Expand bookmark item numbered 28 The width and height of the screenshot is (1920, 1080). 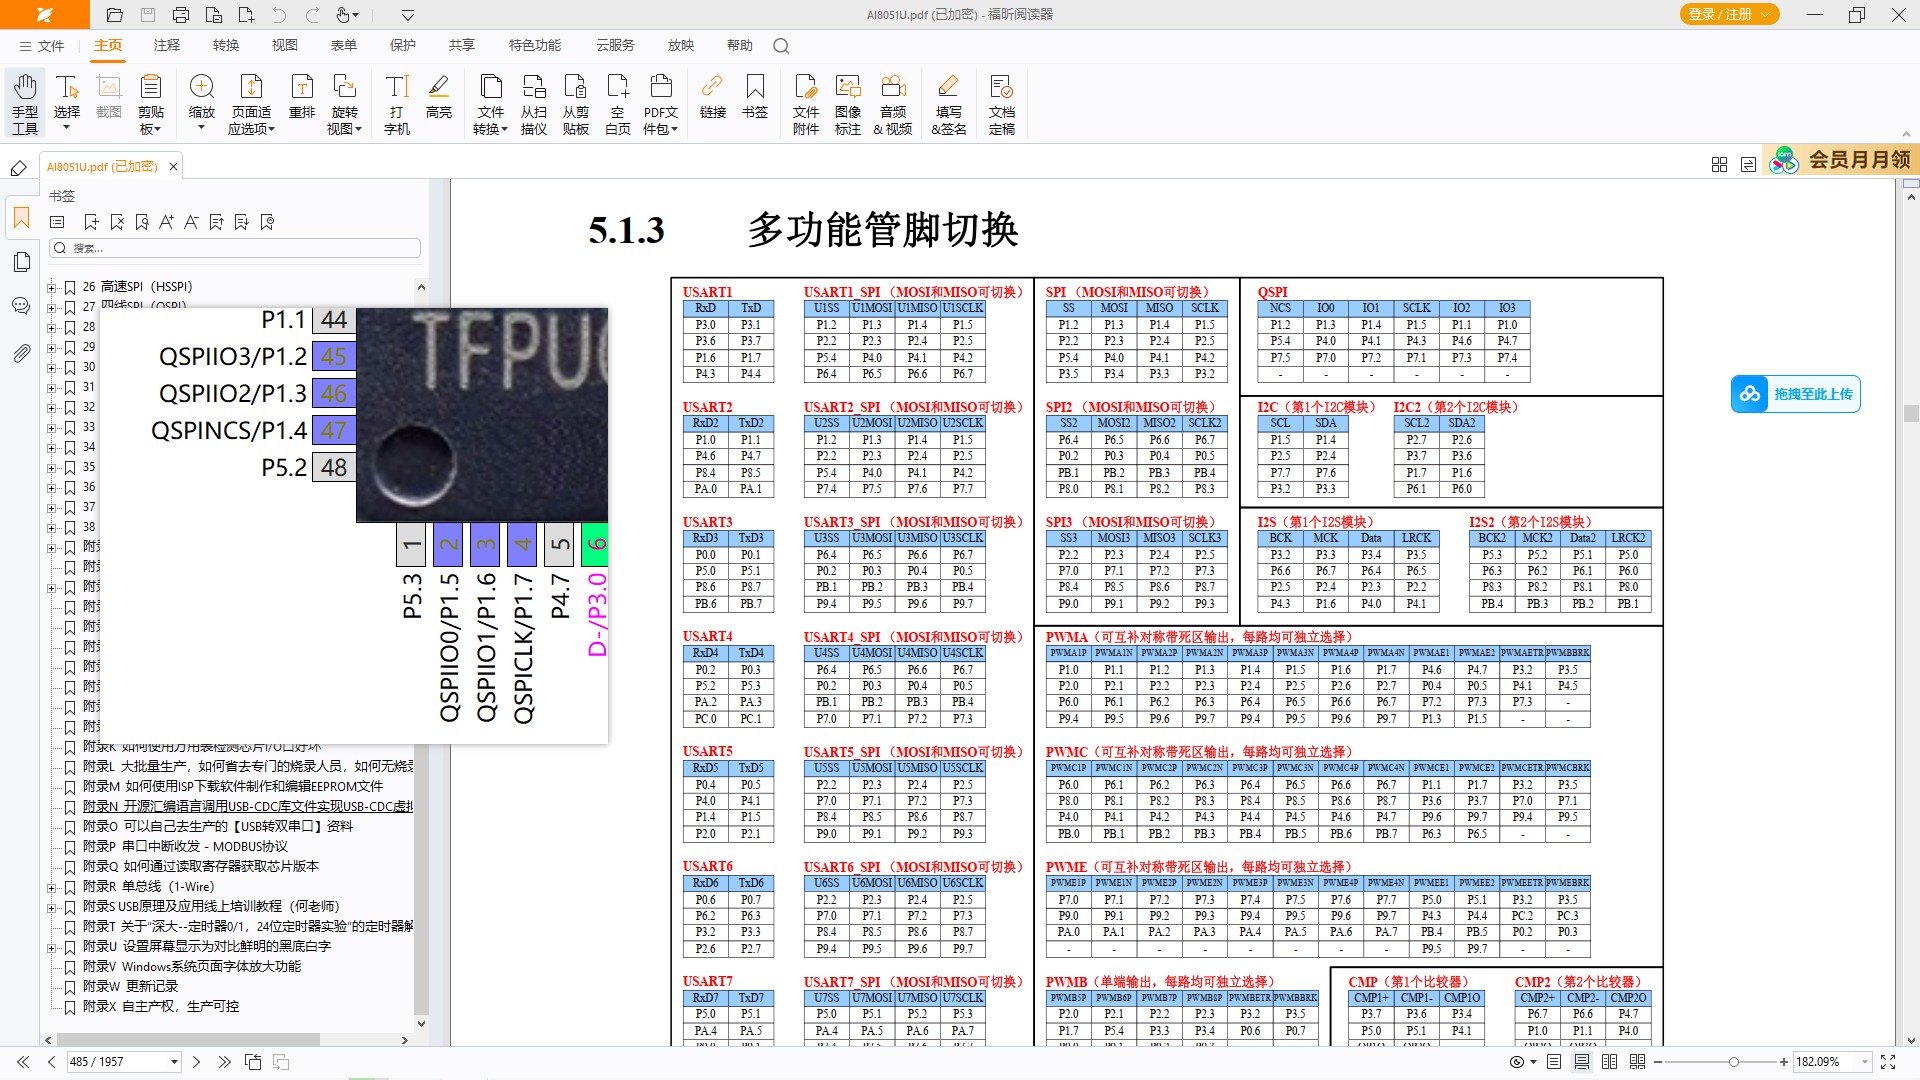51,328
